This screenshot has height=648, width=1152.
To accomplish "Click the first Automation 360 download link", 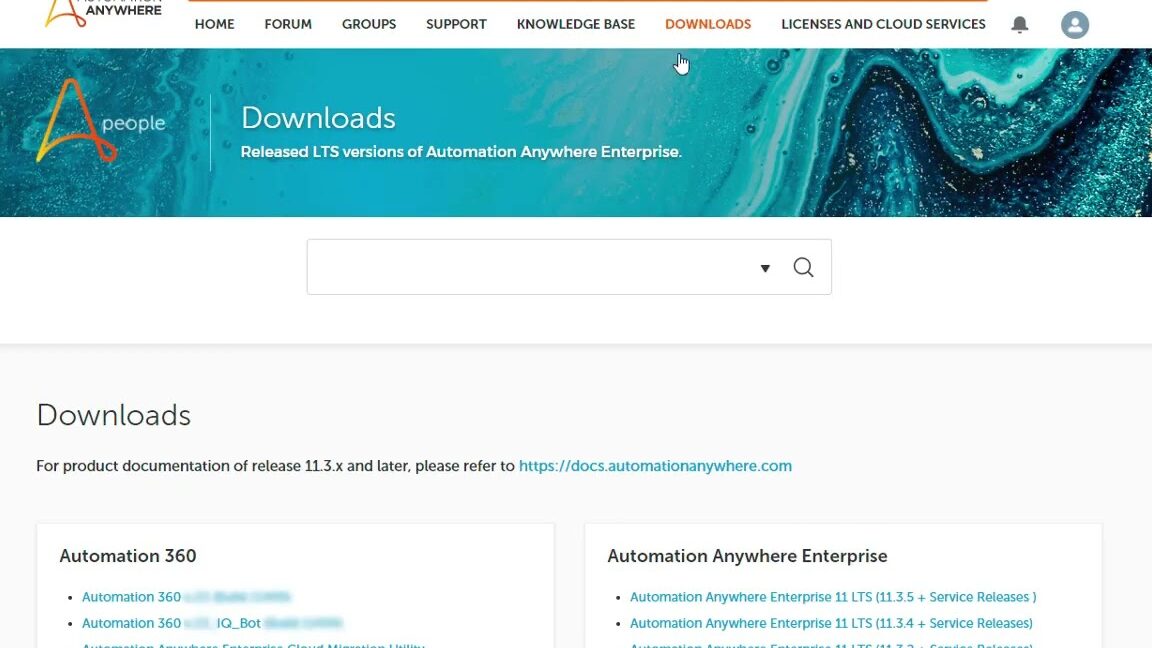I will (x=131, y=596).
